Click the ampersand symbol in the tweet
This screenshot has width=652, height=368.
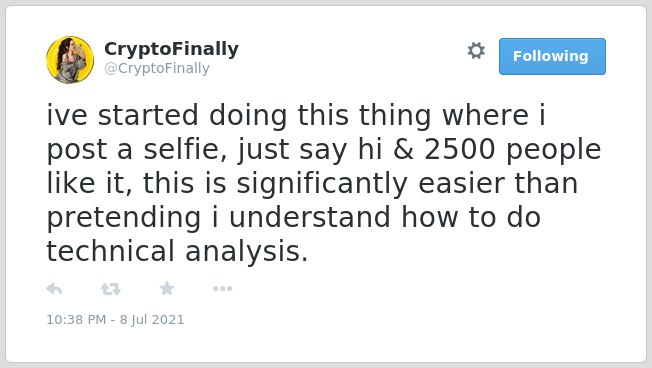point(403,149)
